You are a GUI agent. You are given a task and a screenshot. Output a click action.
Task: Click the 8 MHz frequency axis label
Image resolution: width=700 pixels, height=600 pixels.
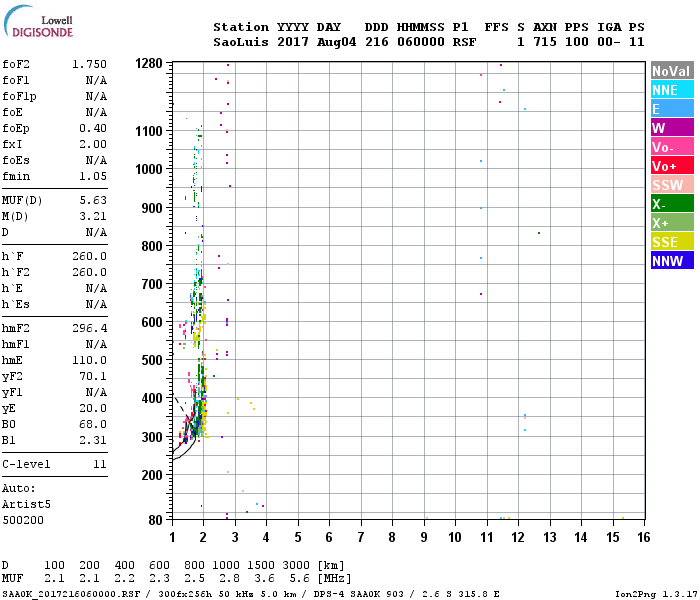(392, 537)
